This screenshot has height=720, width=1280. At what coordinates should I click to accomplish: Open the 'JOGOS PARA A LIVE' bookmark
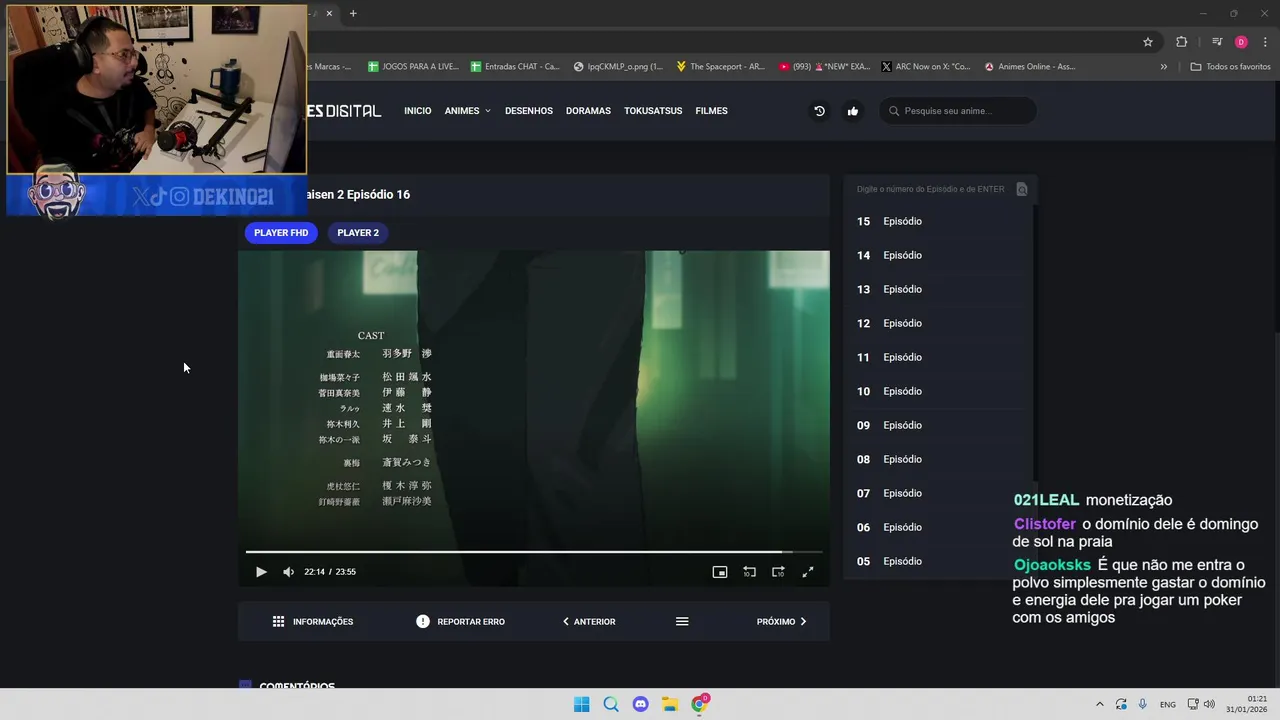(413, 67)
